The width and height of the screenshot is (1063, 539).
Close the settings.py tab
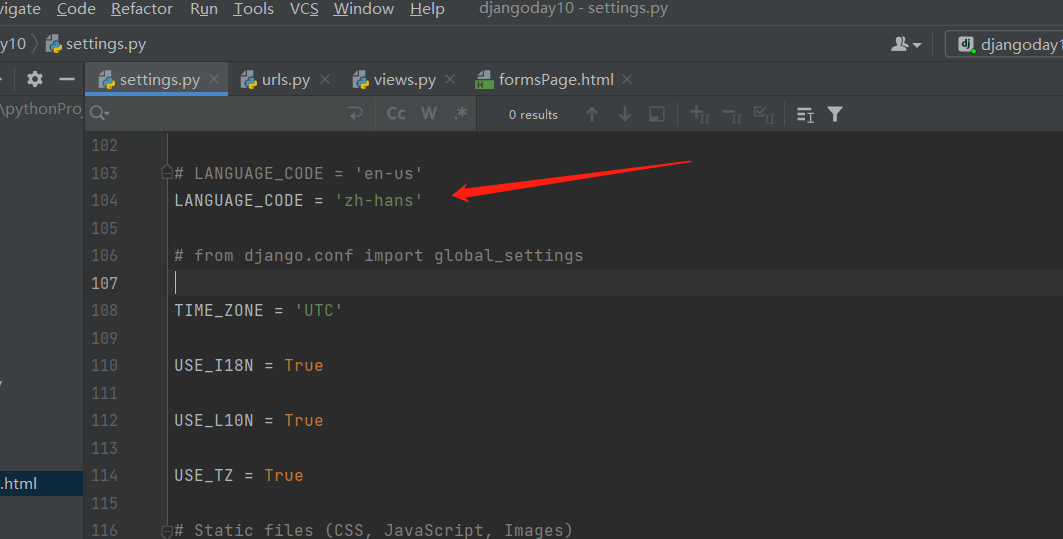(214, 79)
